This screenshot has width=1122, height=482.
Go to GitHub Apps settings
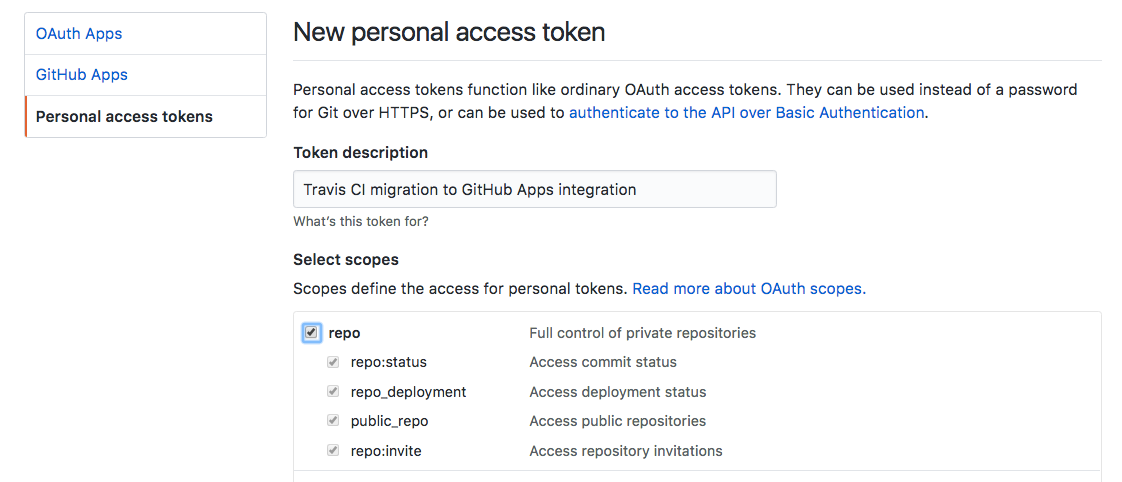point(82,74)
